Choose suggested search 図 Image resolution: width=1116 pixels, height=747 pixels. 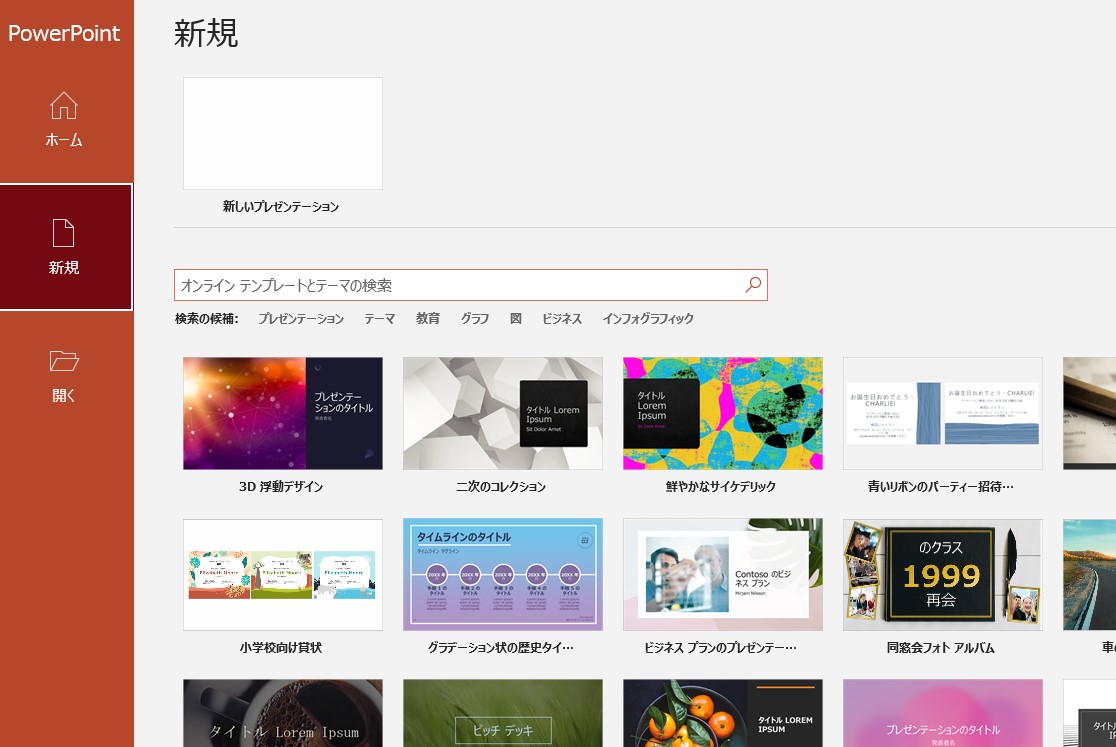[x=515, y=319]
